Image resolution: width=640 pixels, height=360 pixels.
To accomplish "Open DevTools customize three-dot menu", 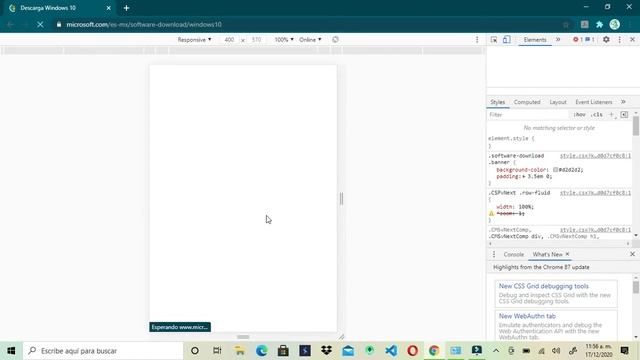I will (620, 40).
